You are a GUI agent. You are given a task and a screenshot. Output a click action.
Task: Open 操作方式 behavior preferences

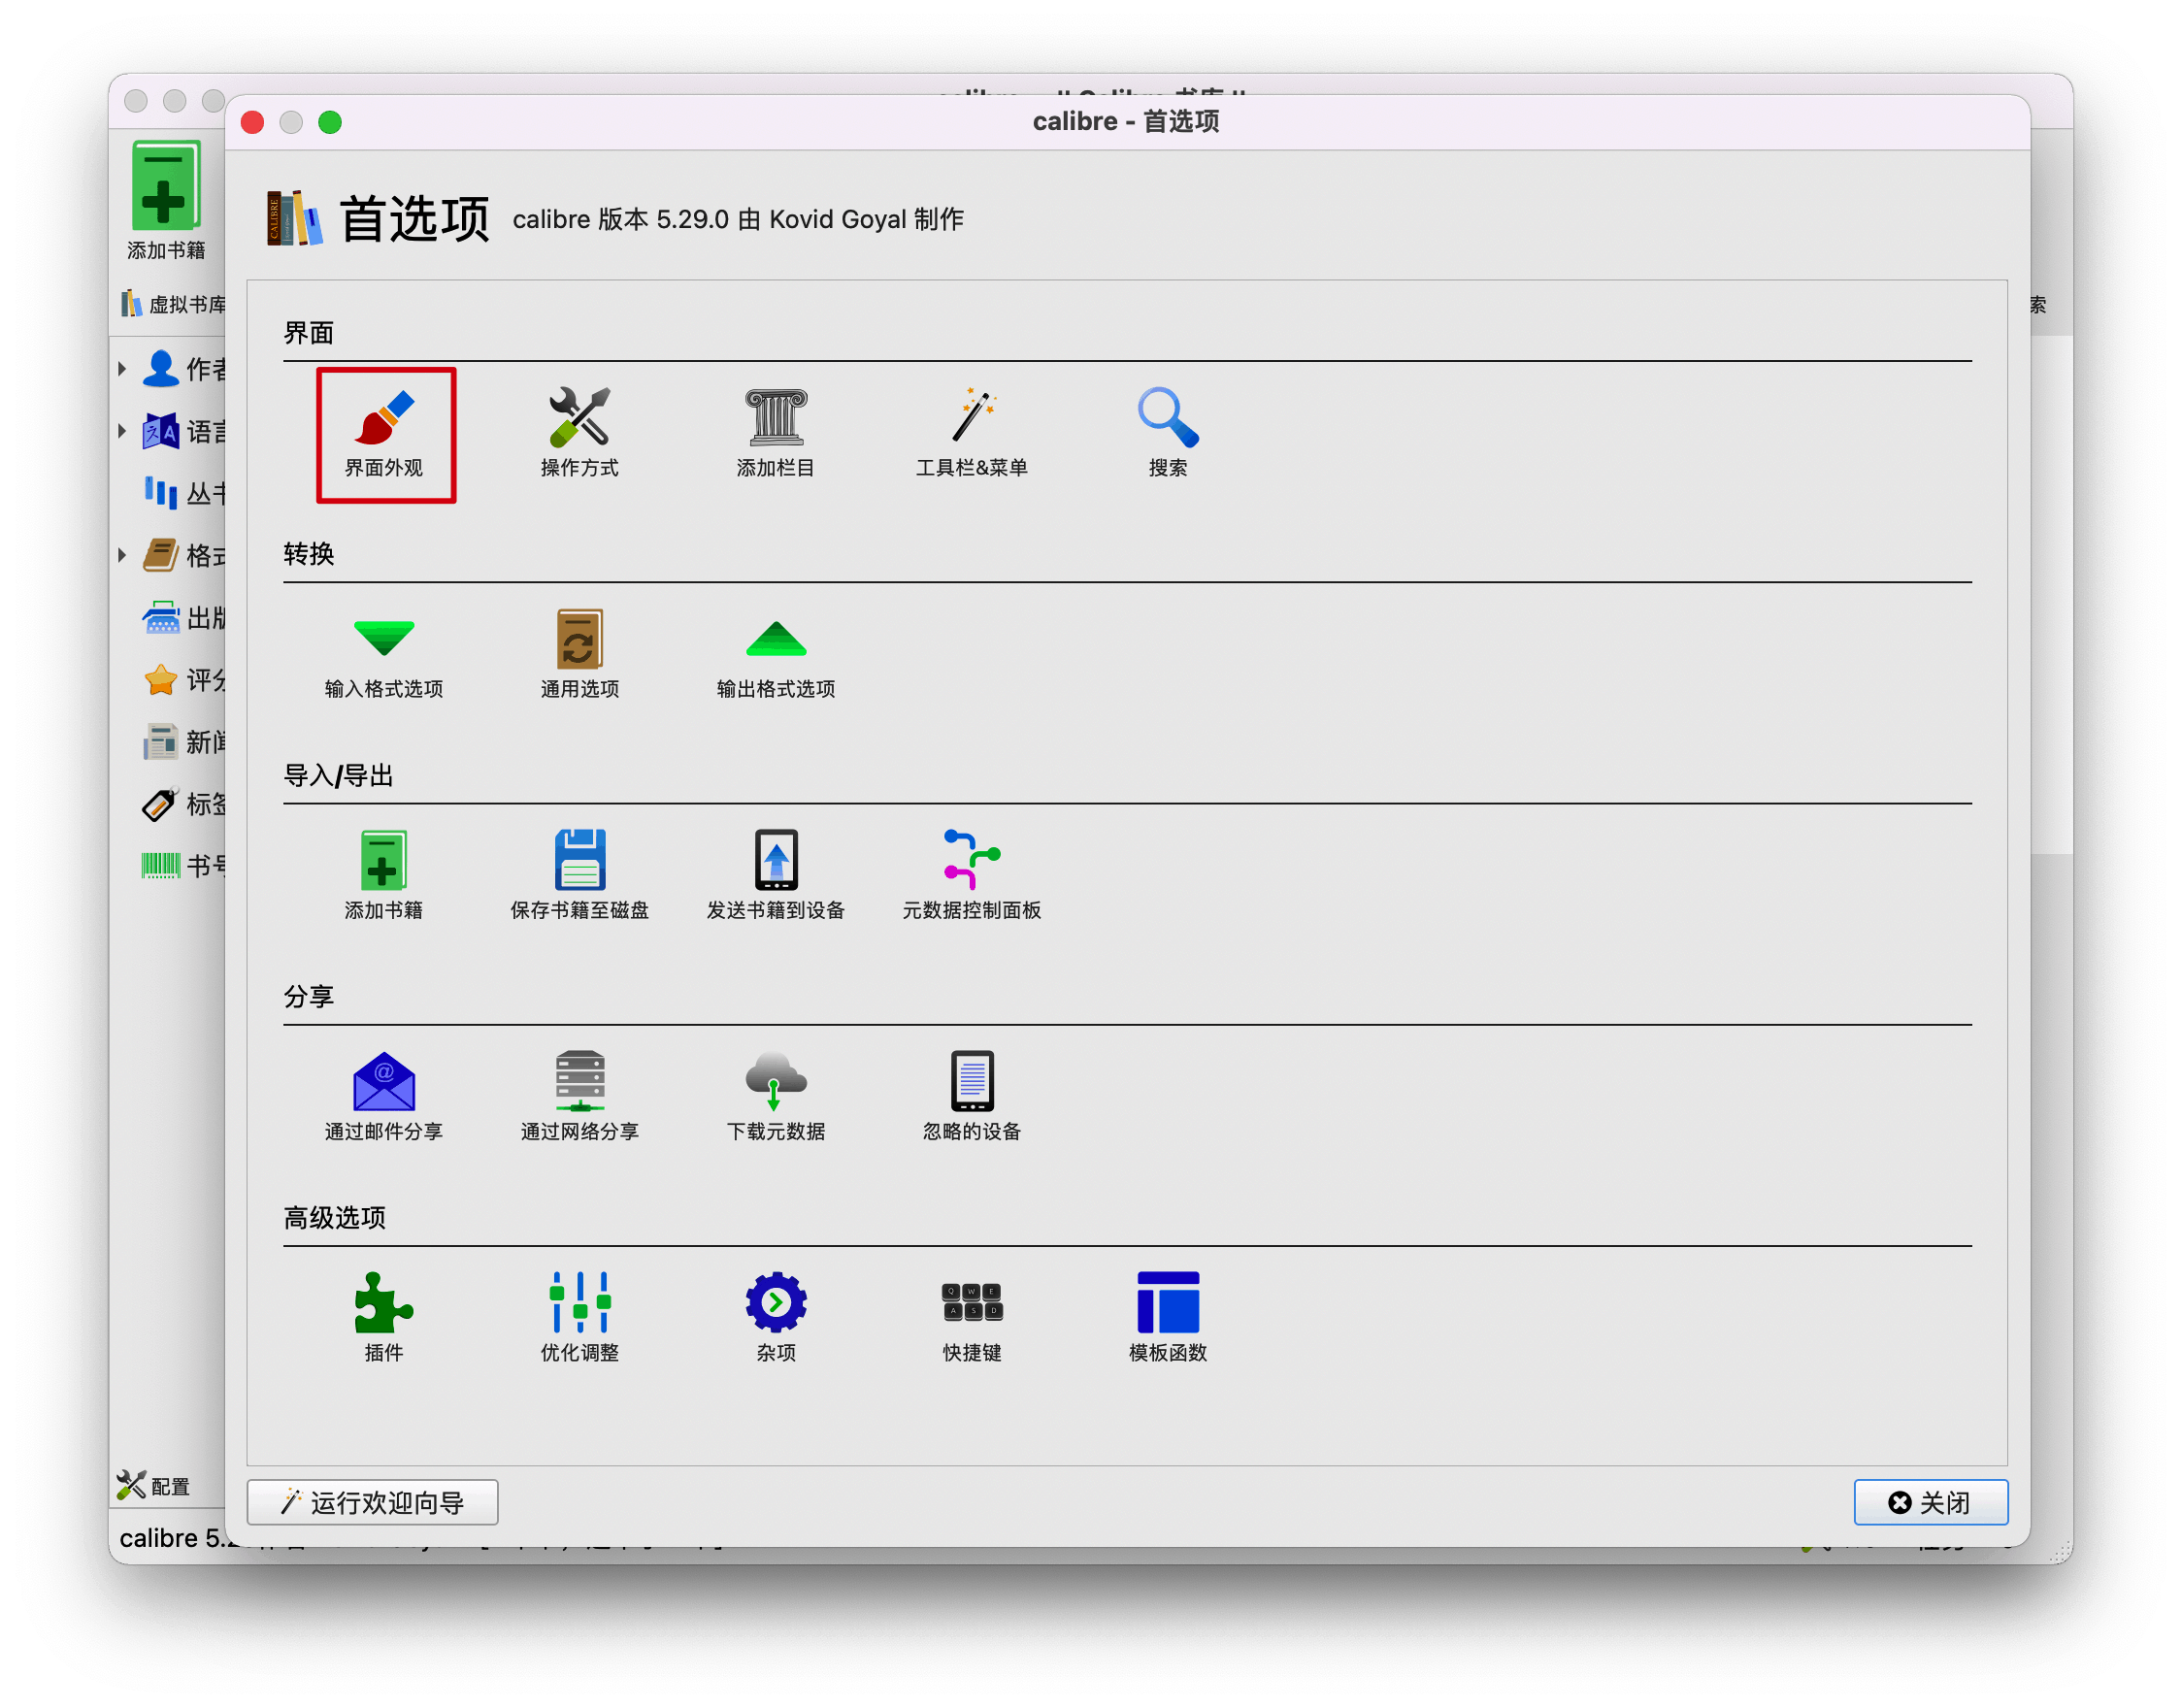pyautogui.click(x=580, y=434)
